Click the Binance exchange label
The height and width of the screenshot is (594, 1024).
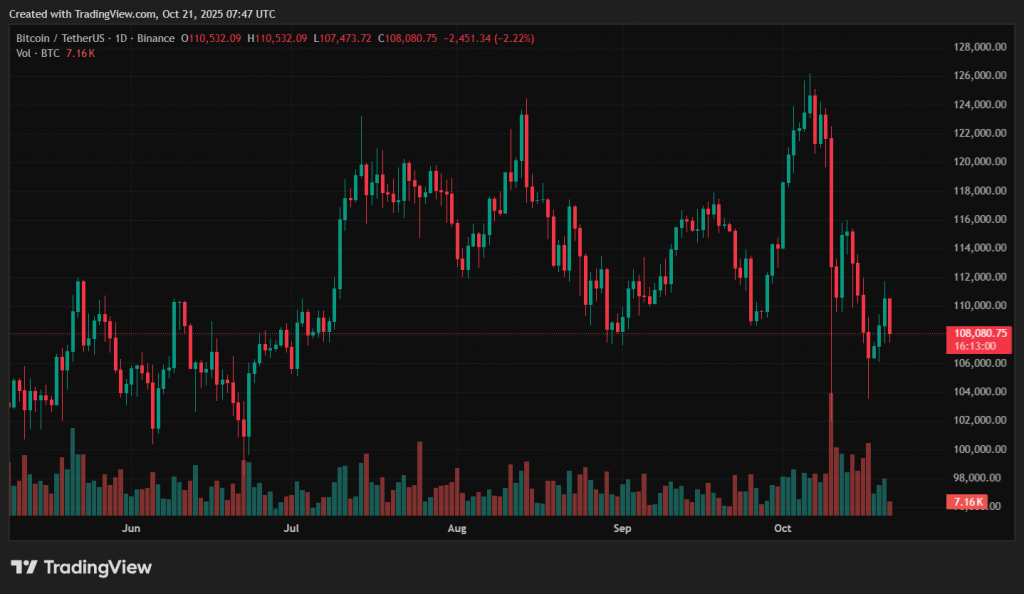click(156, 38)
